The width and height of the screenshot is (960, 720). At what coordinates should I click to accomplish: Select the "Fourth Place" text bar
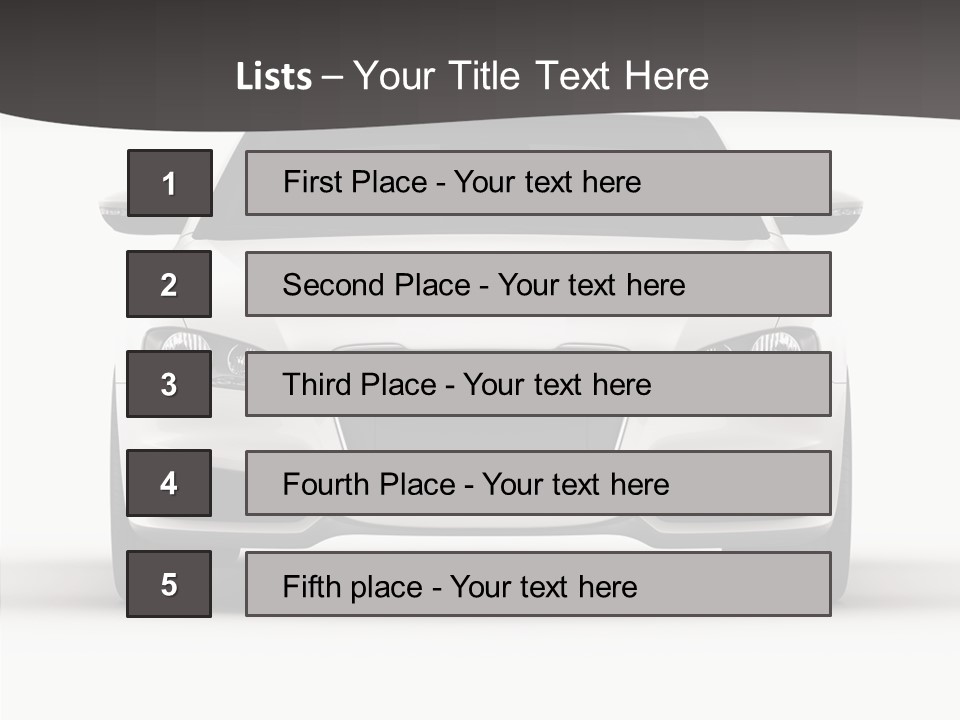pyautogui.click(x=538, y=483)
